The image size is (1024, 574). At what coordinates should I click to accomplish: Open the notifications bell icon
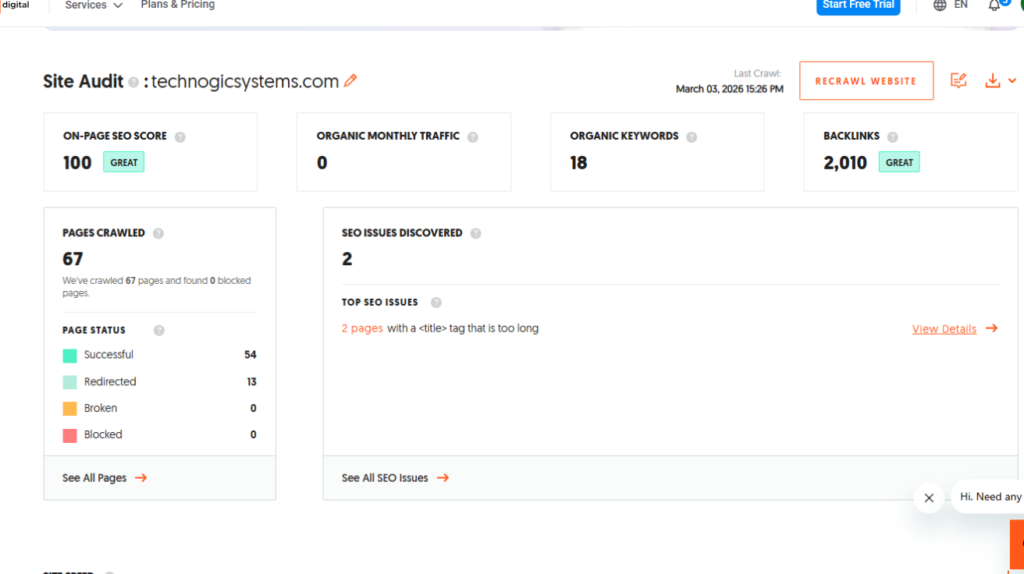pos(994,5)
